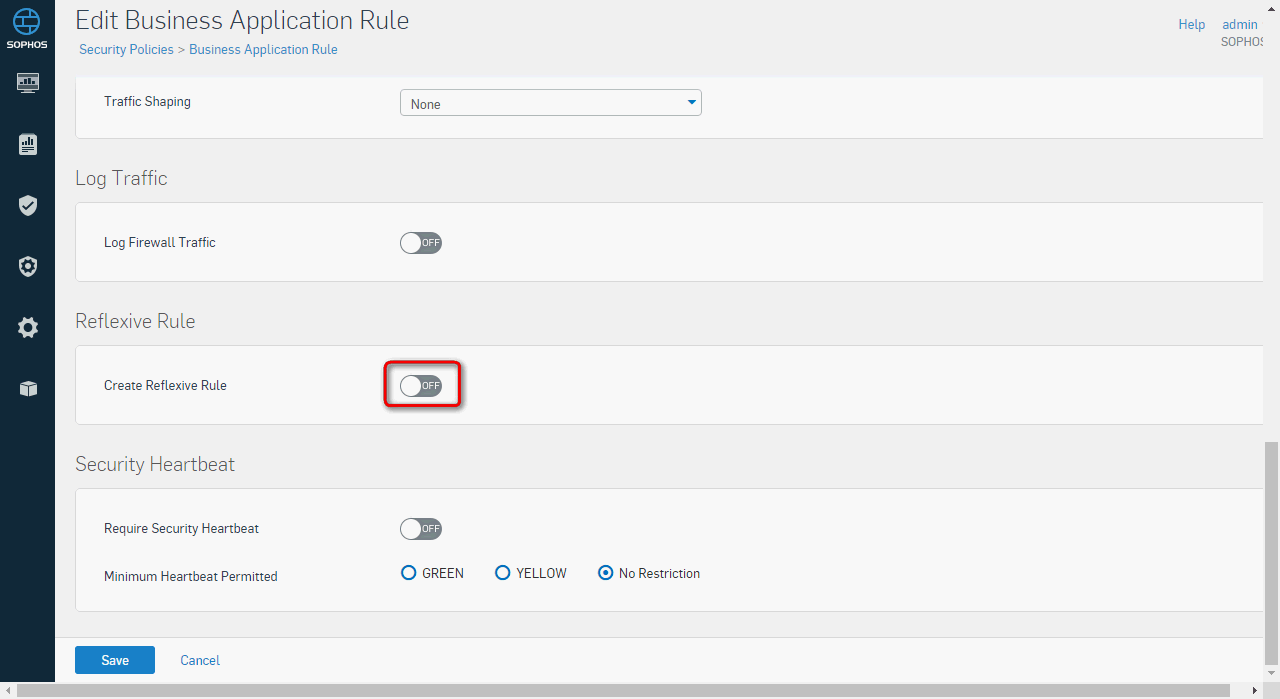Enable the Create Reflexive Rule switch
The width and height of the screenshot is (1280, 699).
click(421, 386)
